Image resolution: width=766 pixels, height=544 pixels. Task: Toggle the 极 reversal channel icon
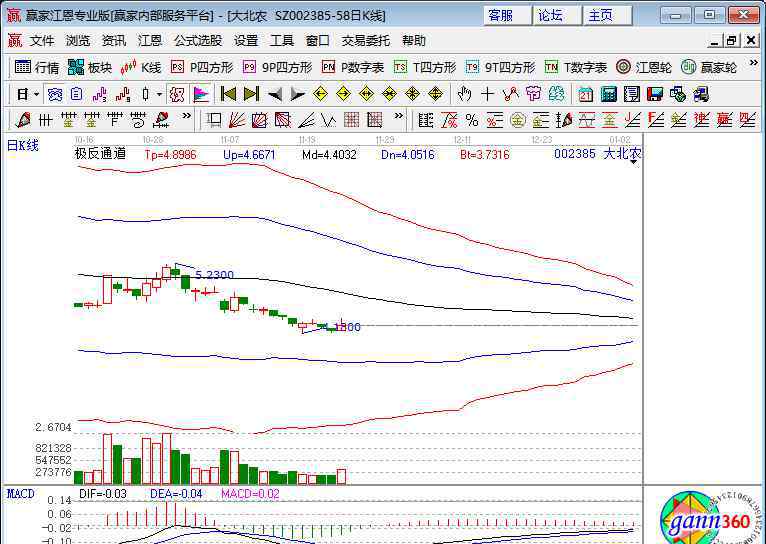pyautogui.click(x=176, y=94)
